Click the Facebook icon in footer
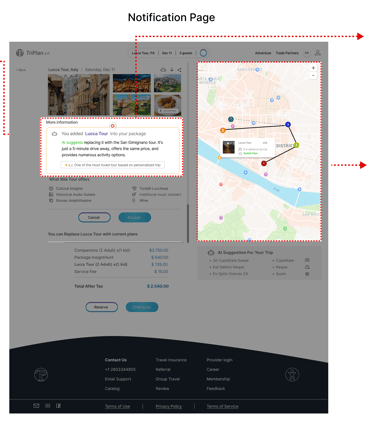Viewport: 375px width, 437px height. 58,406
